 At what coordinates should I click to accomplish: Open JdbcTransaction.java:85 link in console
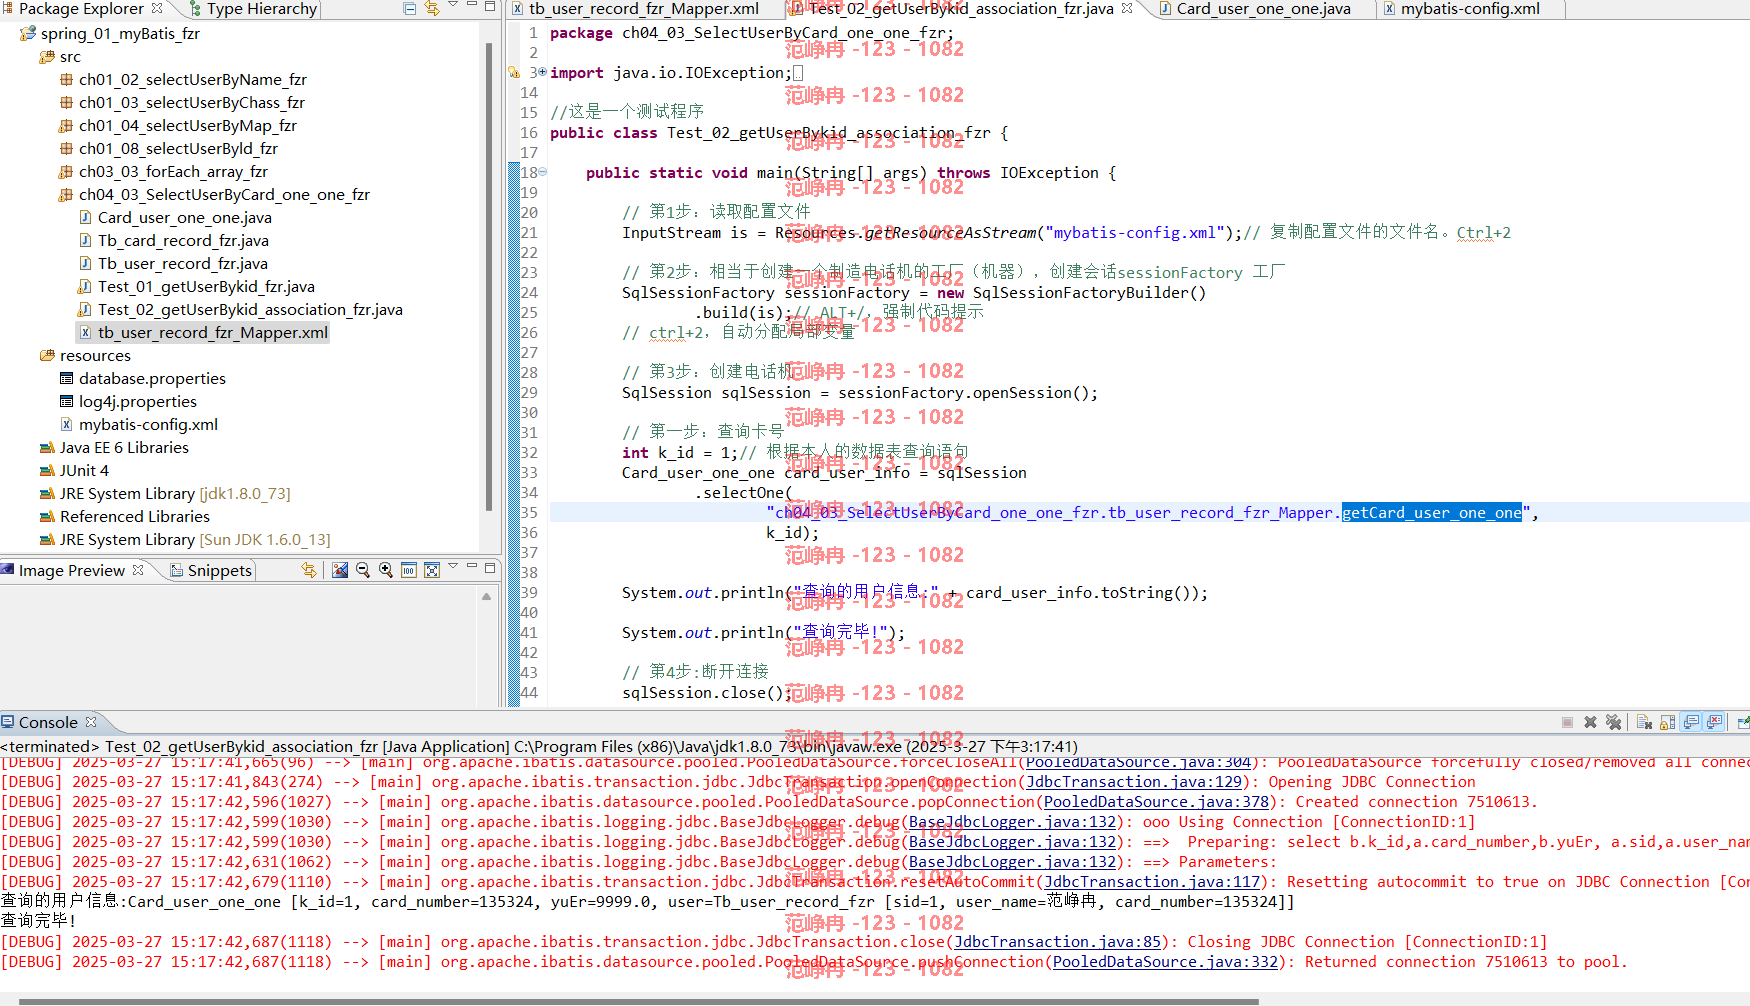[1058, 942]
